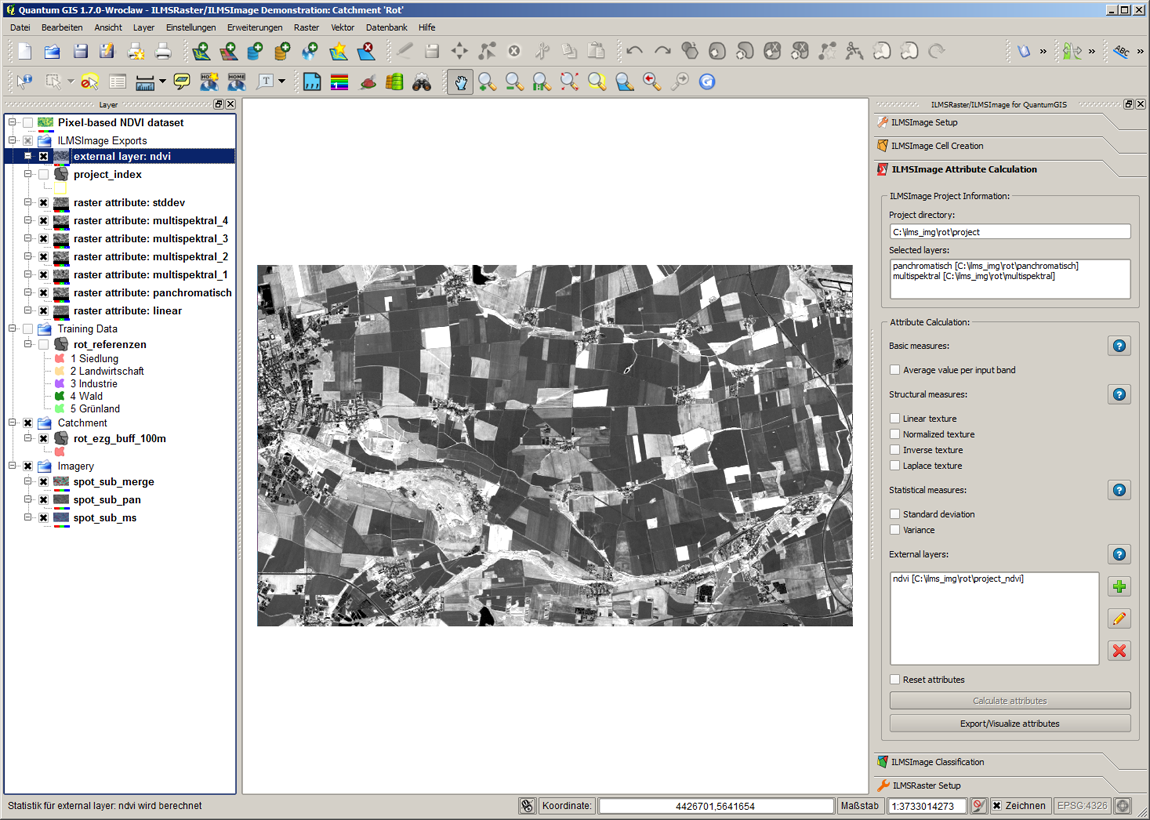Viewport: 1150px width, 820px height.
Task: Open the Raster menu
Action: (306, 28)
